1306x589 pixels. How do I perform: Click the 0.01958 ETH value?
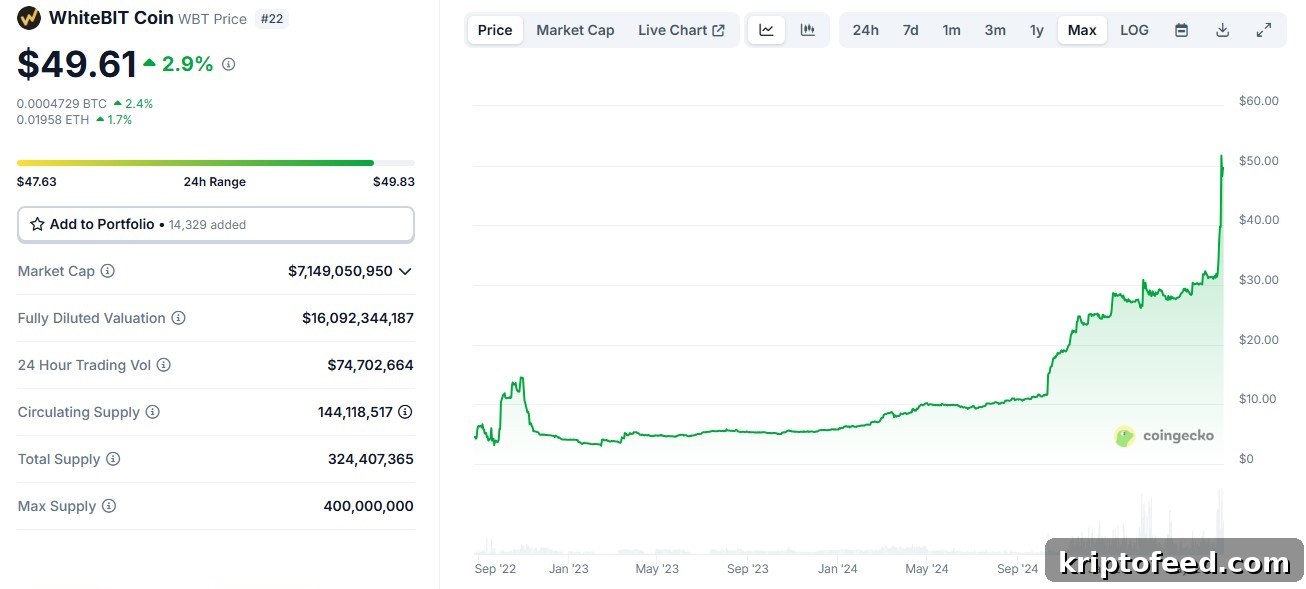[53, 119]
